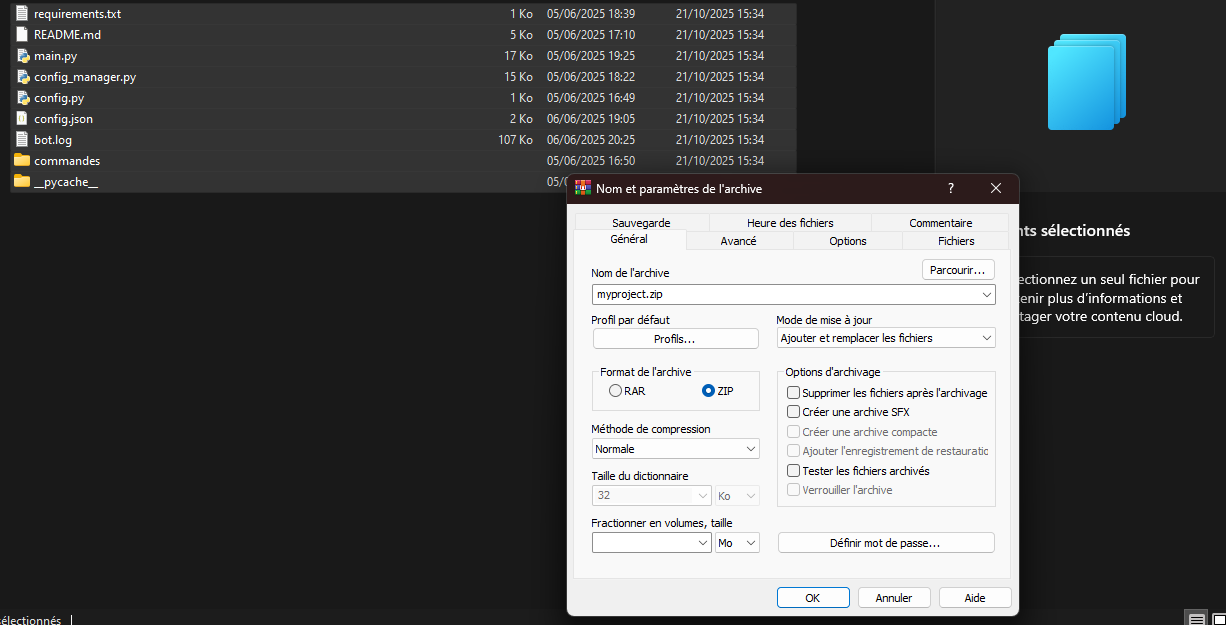Click the Définir mot de passe button
Screen dimensions: 1226x625
pos(886,542)
